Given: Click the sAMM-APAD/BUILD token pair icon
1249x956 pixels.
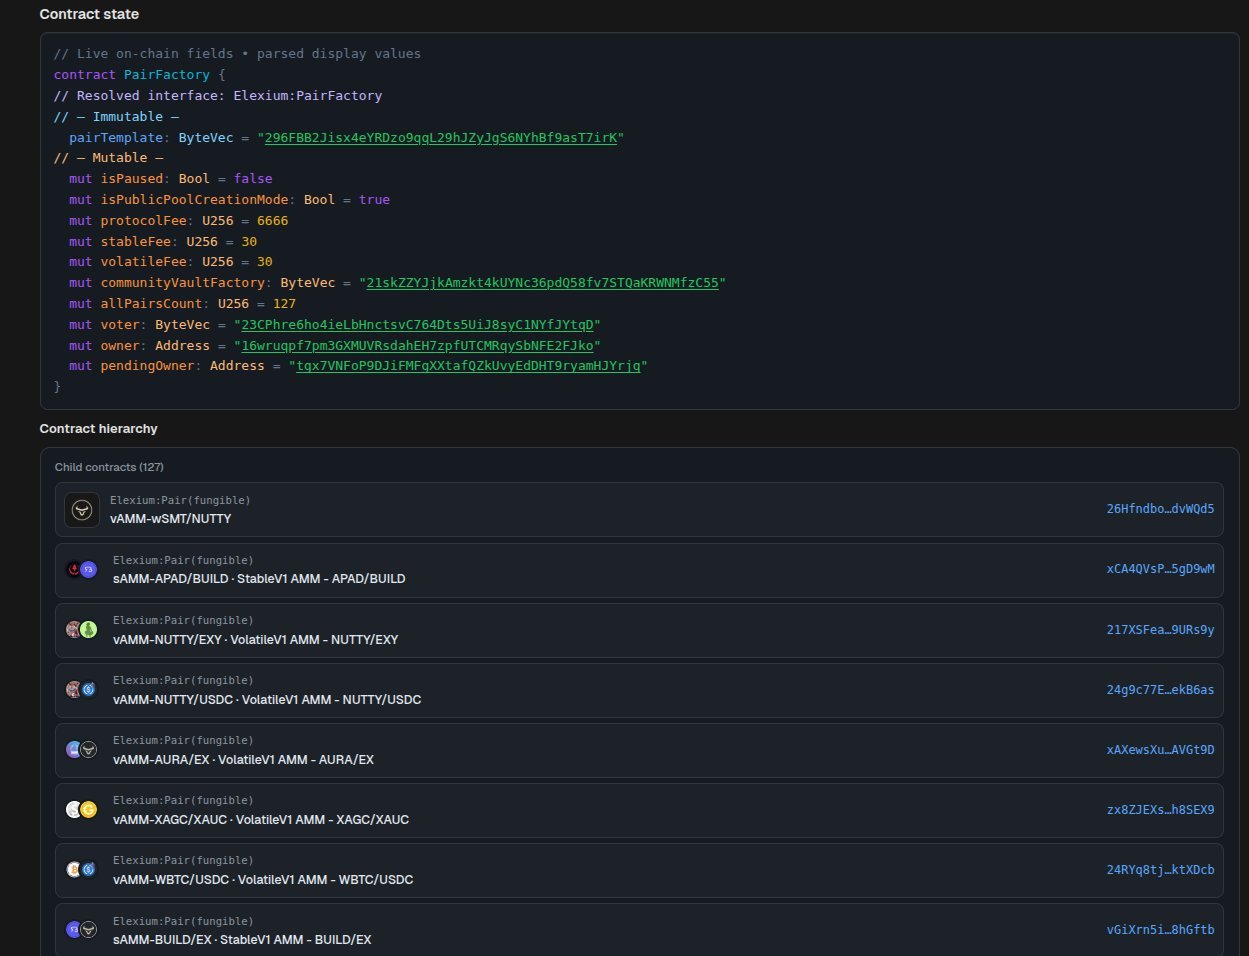Looking at the screenshot, I should 81,569.
